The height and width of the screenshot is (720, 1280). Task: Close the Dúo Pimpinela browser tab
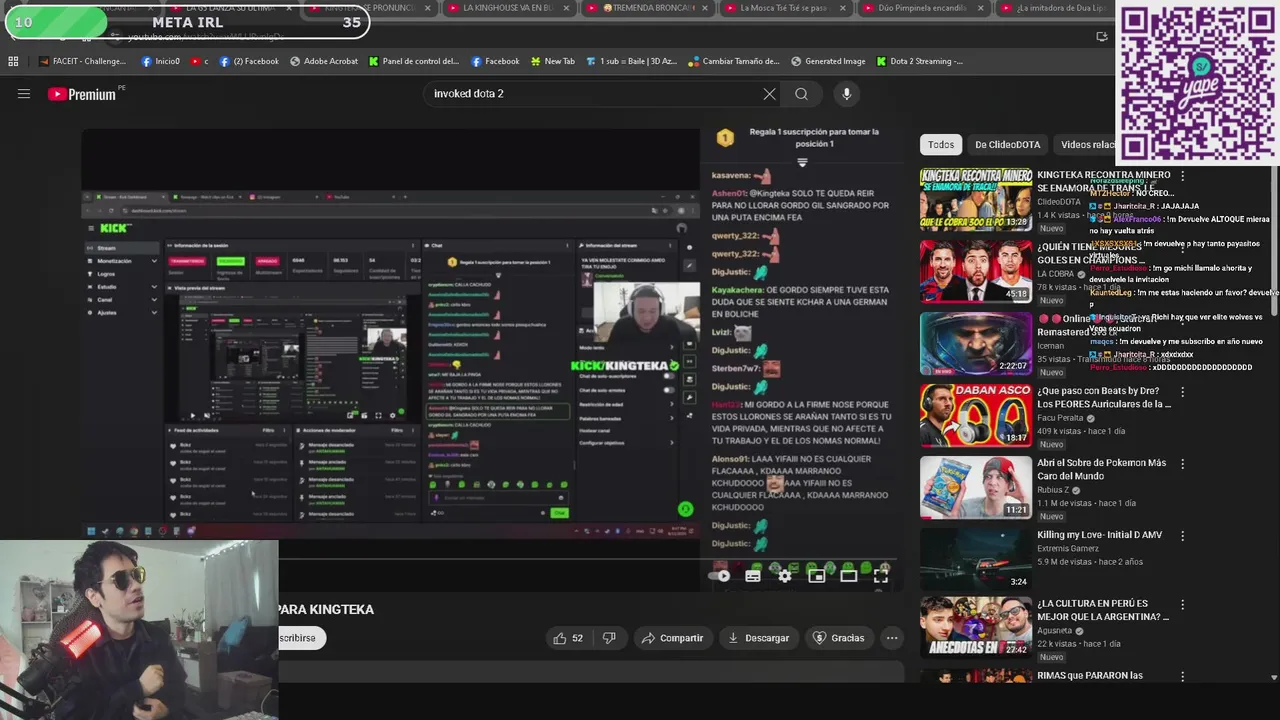(980, 8)
